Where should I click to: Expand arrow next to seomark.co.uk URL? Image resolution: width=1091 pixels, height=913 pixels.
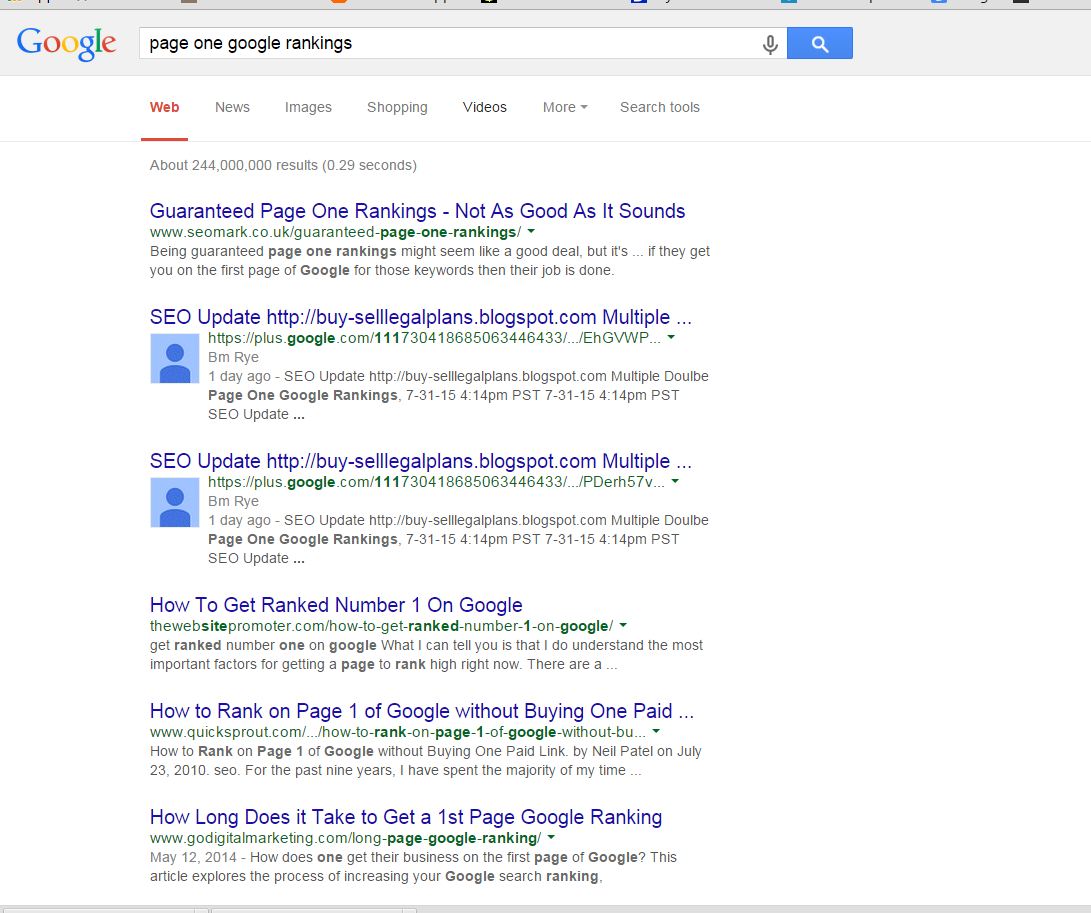tap(532, 231)
